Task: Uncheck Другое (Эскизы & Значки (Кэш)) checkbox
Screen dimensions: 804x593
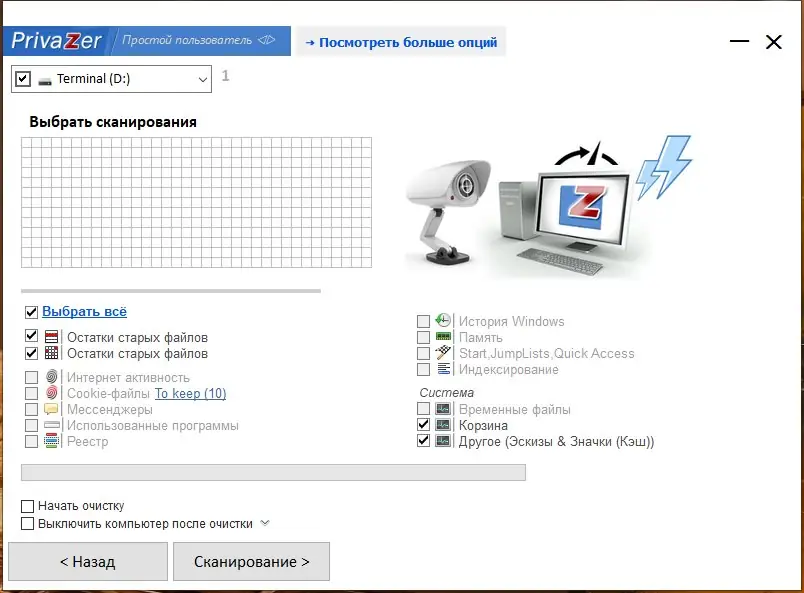Action: coord(423,440)
